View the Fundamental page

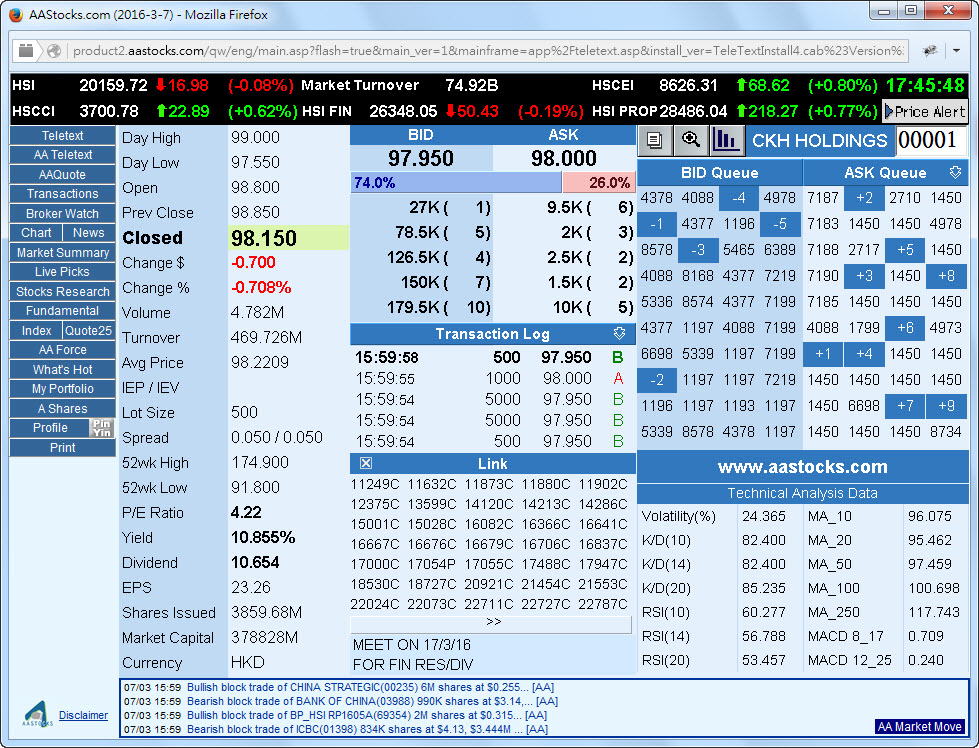(62, 311)
